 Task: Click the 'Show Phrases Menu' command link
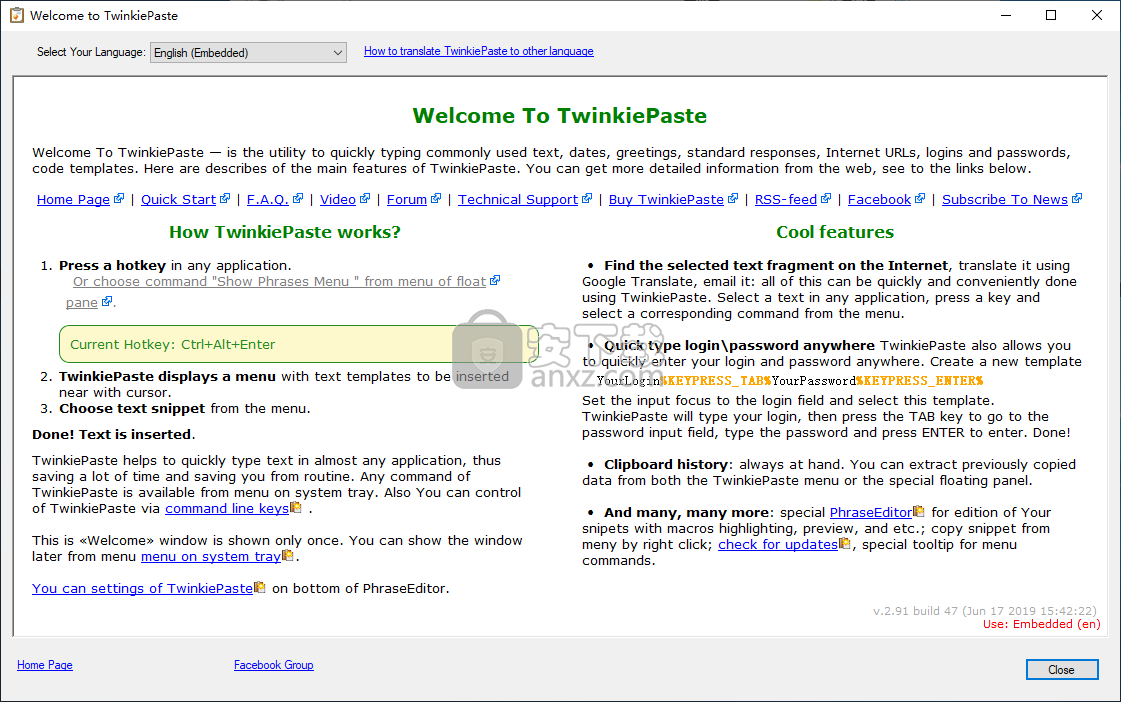pyautogui.click(x=280, y=282)
